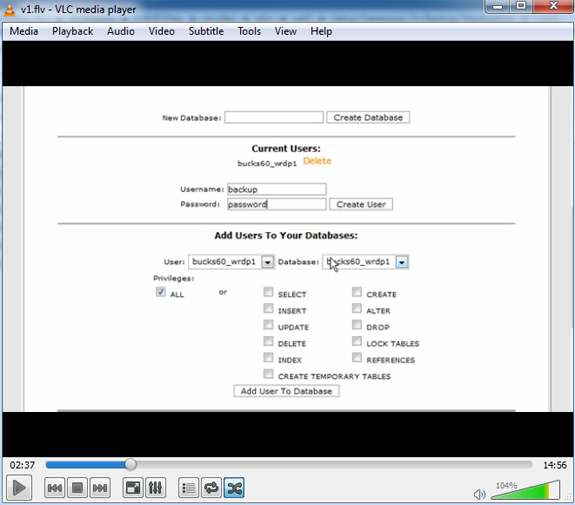
Task: Check the INDEX privilege checkbox
Action: (x=268, y=357)
